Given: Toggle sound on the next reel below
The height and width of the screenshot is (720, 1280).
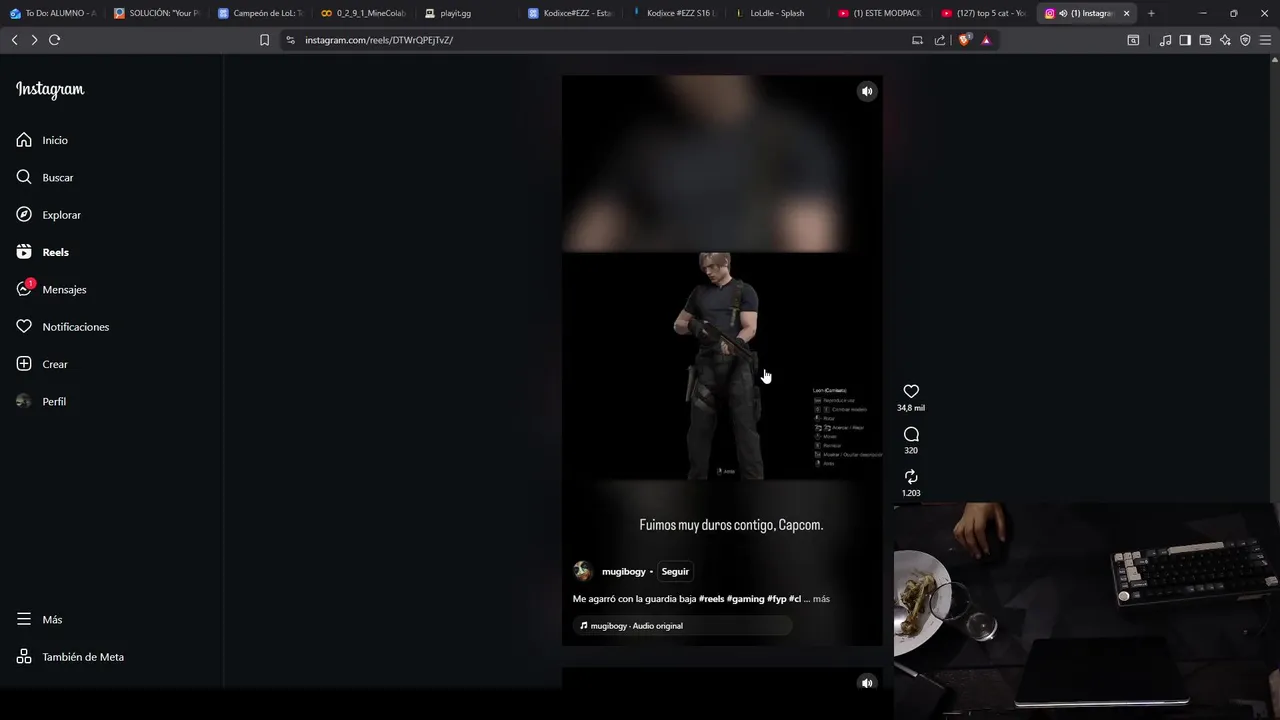Looking at the screenshot, I should [x=867, y=683].
